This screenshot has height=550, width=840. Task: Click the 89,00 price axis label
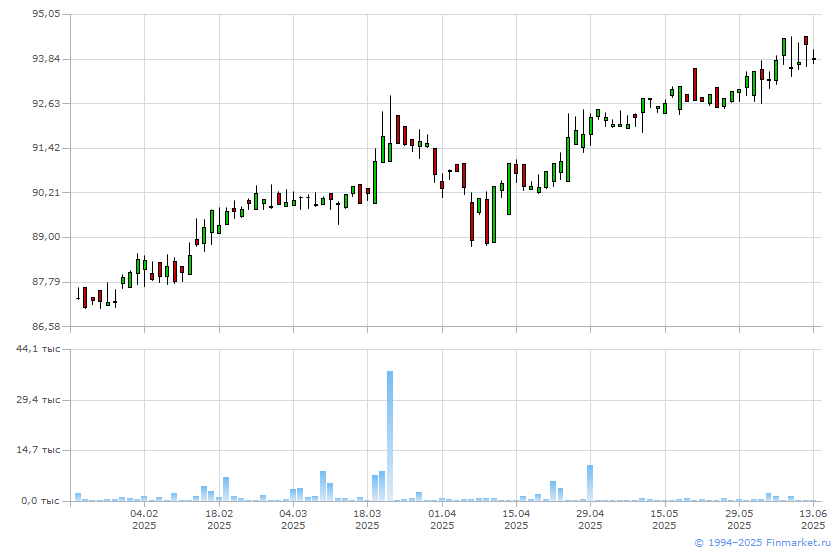[46, 237]
